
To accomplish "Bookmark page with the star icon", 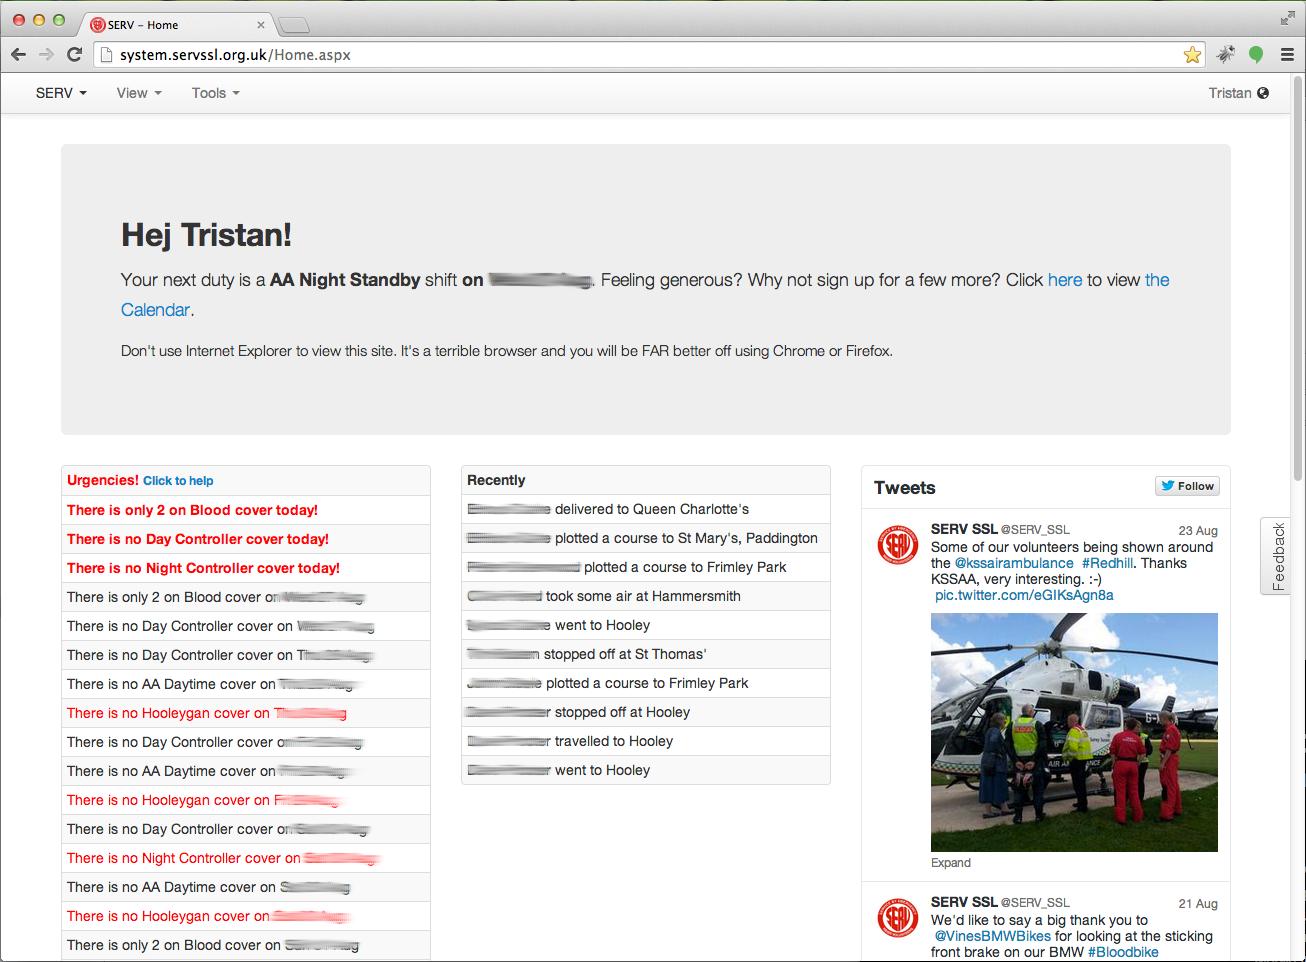I will point(1192,55).
